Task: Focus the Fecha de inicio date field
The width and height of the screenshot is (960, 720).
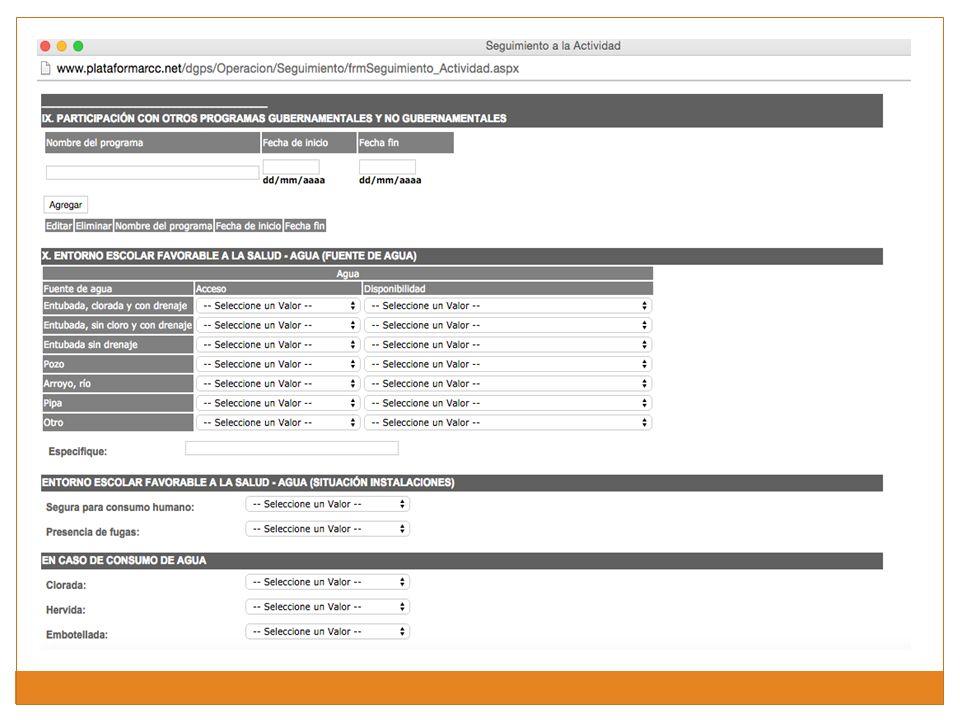Action: [291, 167]
